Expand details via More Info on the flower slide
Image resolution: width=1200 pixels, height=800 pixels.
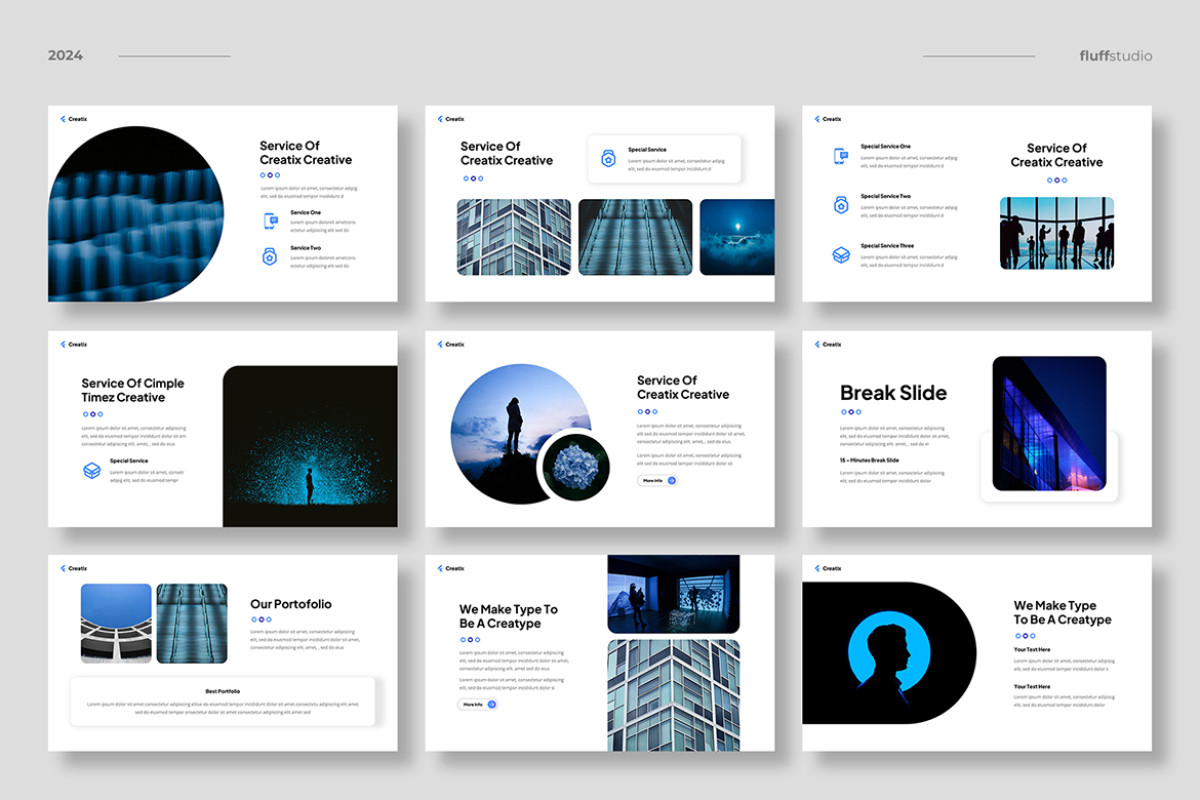[656, 480]
